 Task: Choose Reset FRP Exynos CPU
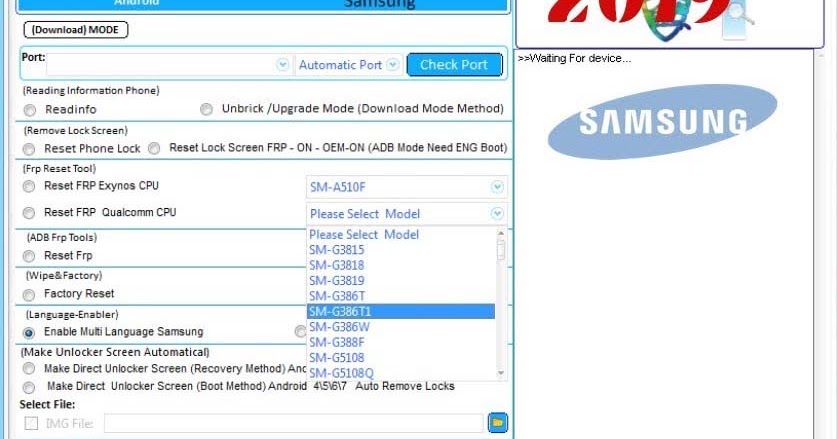tap(29, 186)
